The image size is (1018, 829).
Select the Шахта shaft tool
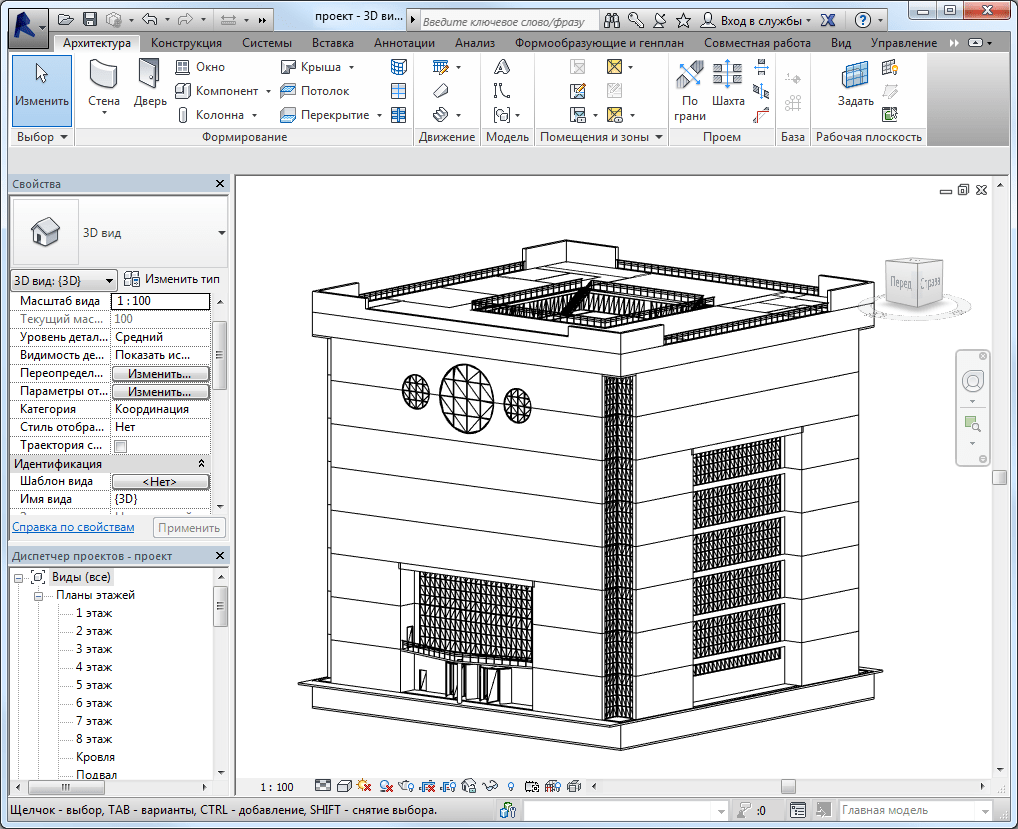(x=728, y=83)
